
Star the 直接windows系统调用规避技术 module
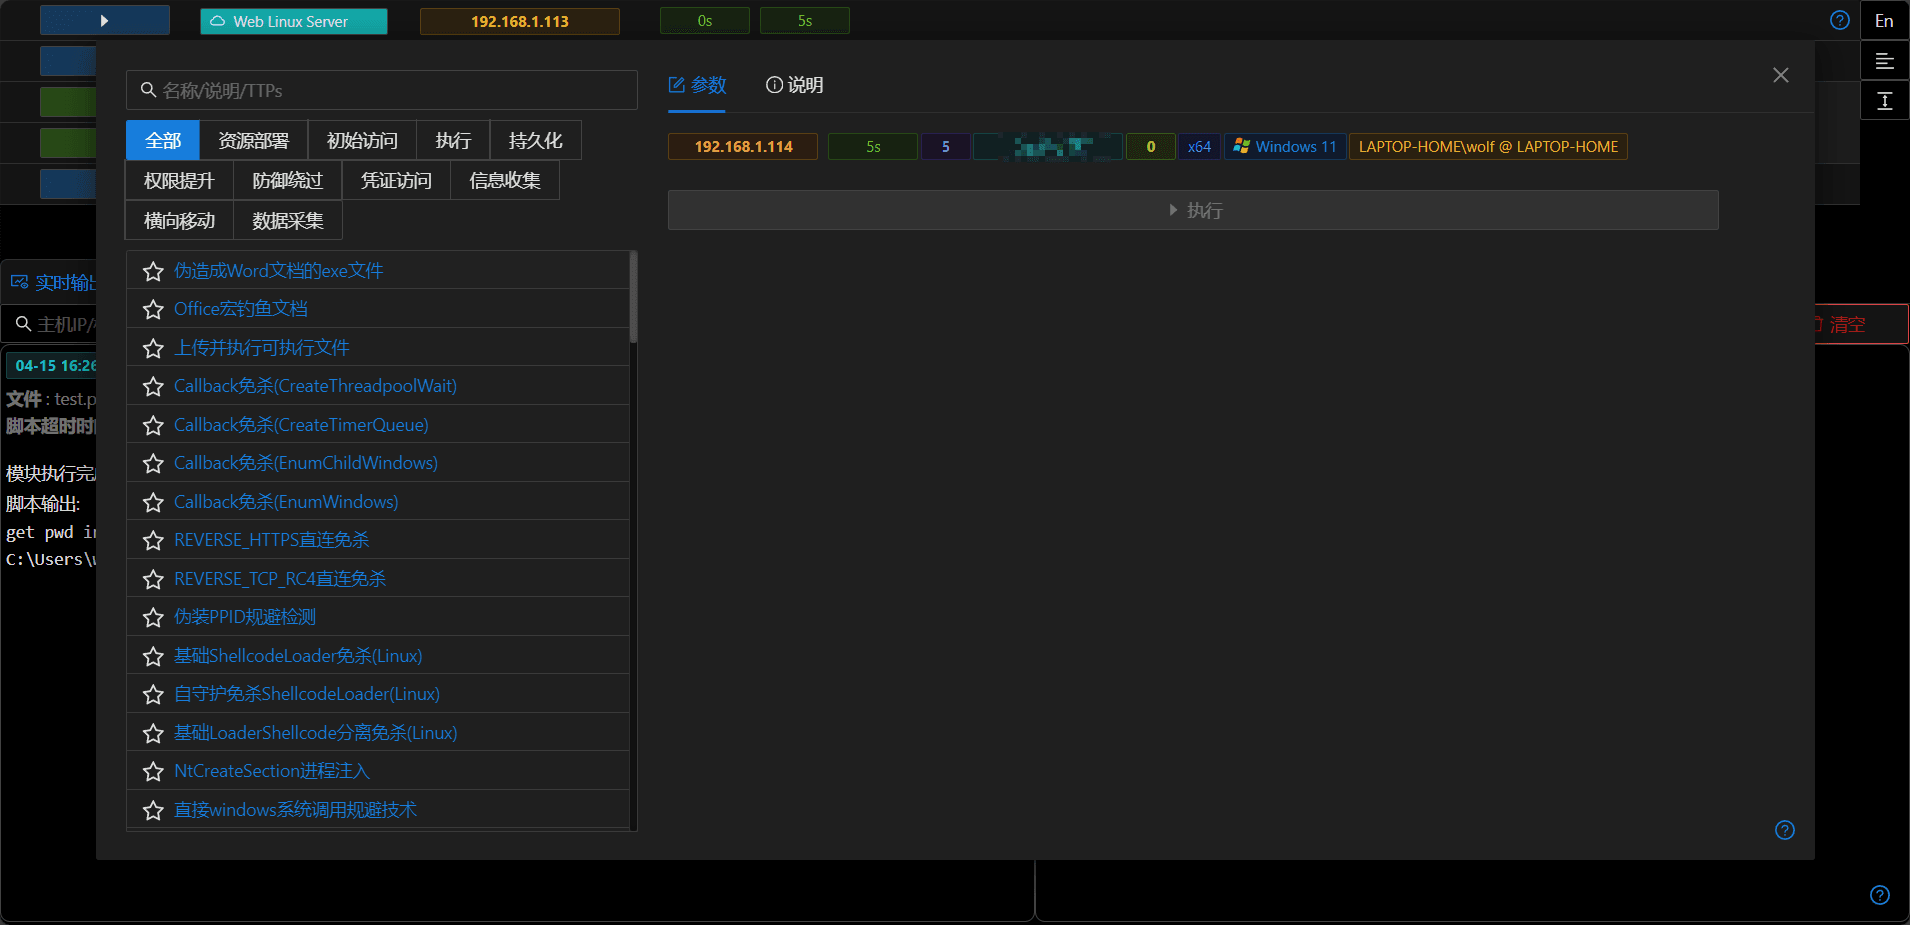pyautogui.click(x=153, y=810)
